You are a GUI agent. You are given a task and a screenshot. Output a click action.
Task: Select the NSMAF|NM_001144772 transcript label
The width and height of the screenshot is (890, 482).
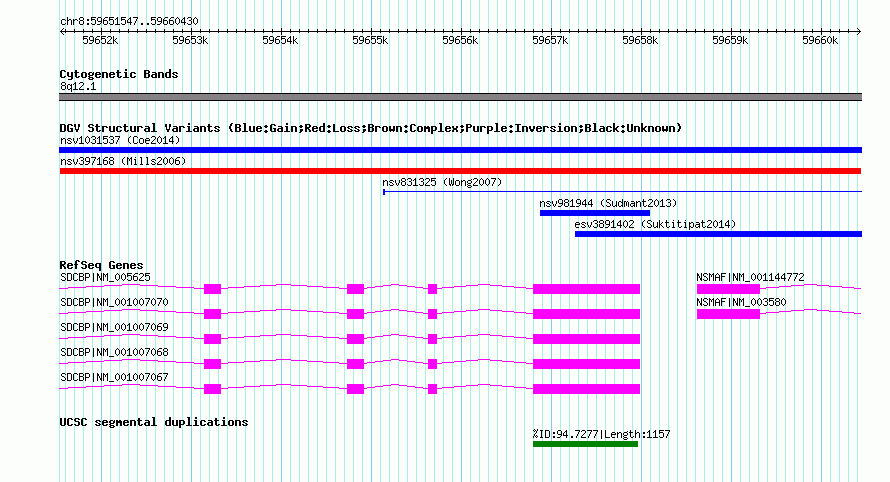(750, 278)
